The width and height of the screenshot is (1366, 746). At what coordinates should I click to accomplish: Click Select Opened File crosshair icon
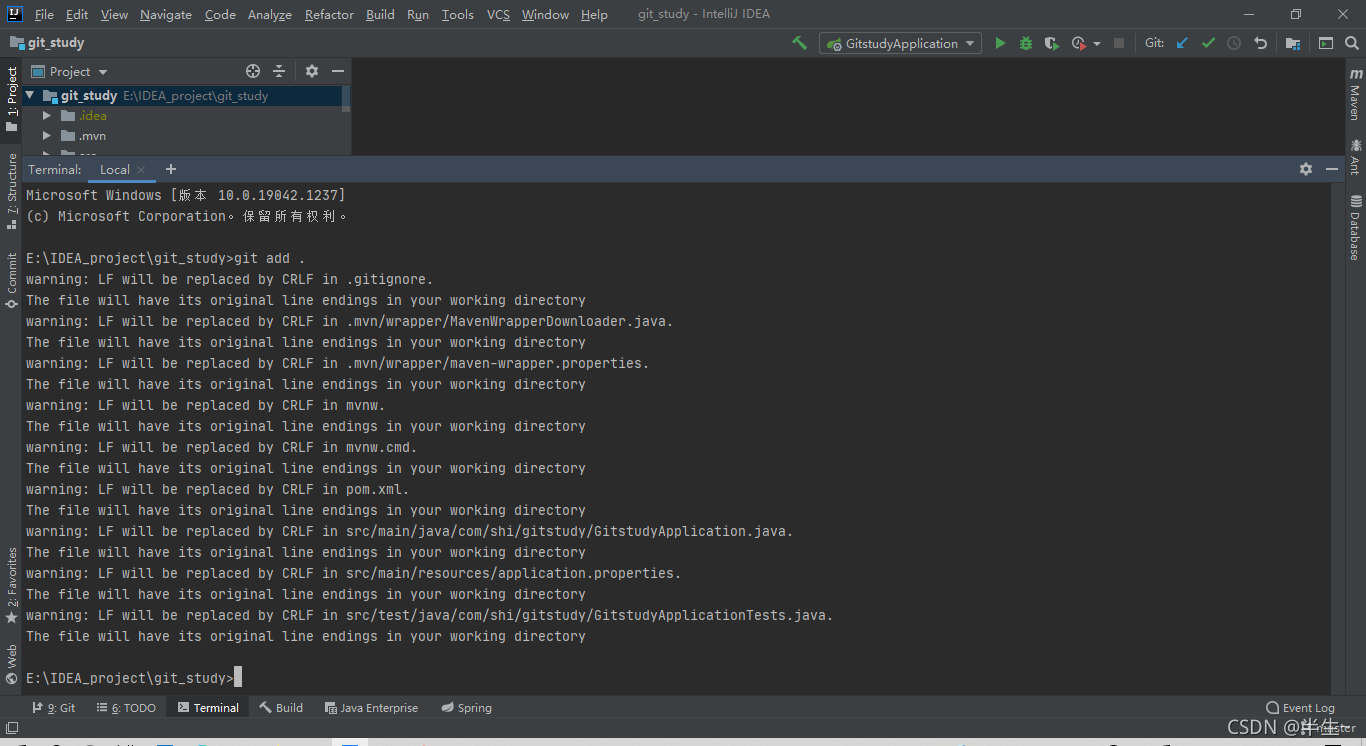point(253,71)
